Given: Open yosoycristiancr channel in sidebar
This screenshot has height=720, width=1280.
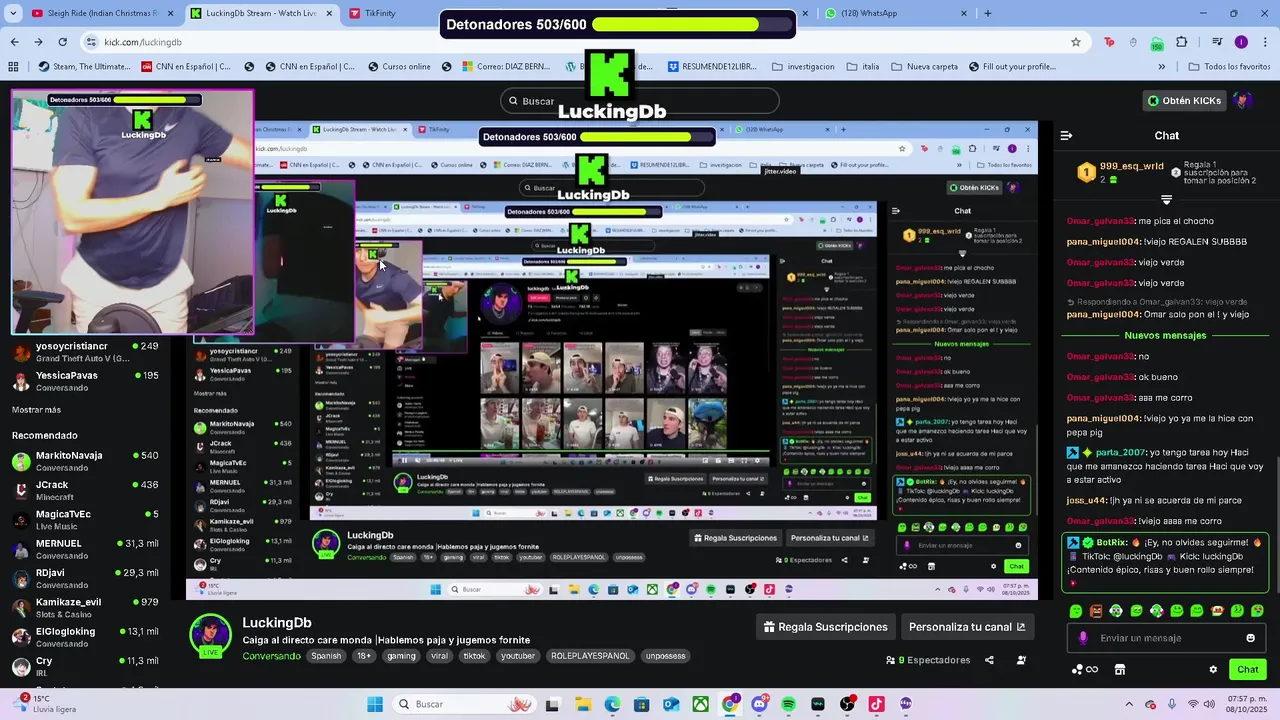Looking at the screenshot, I should (x=85, y=352).
